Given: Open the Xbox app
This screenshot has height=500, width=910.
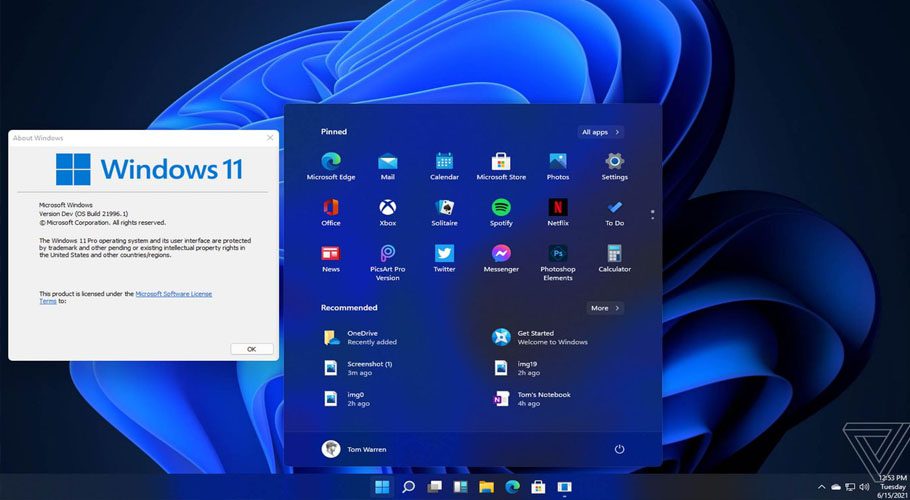Looking at the screenshot, I should 388,212.
